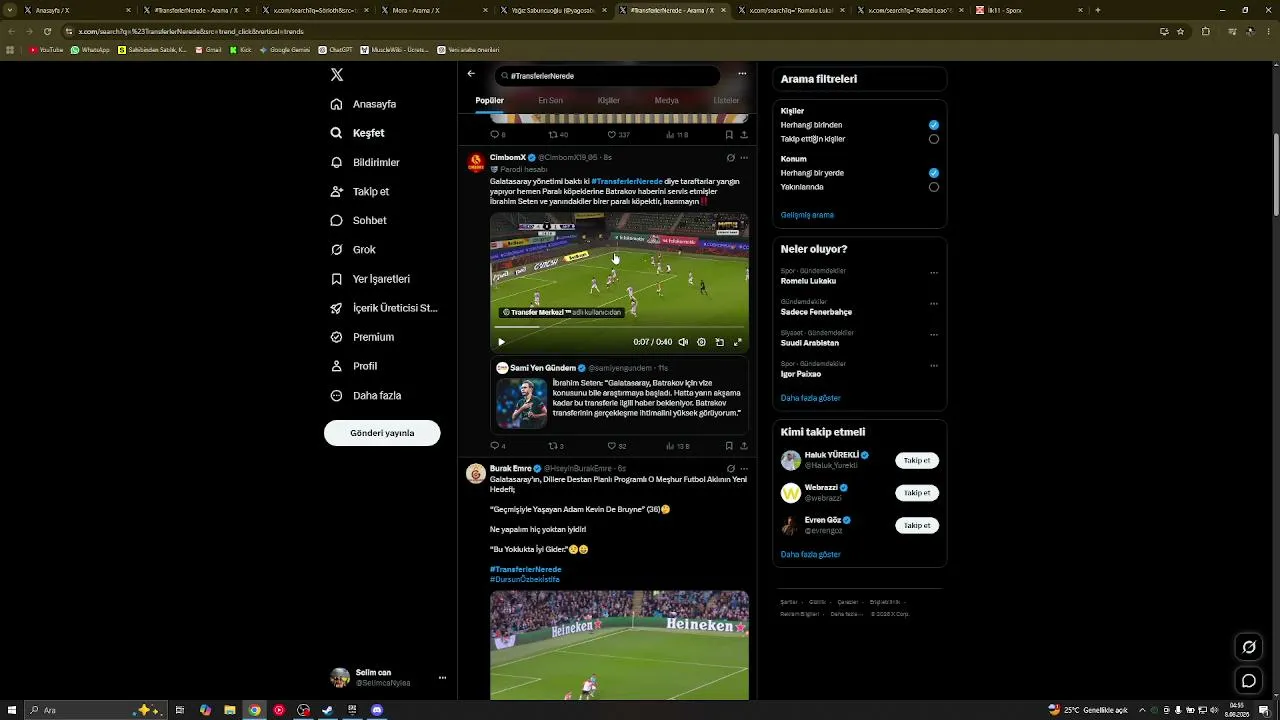Follow Haluk YÜREKLİ with 'Takip et'
The height and width of the screenshot is (720, 1280).
(x=917, y=461)
